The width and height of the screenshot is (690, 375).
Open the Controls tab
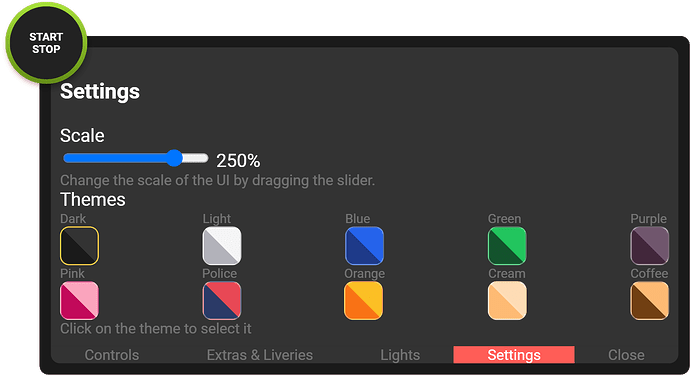[x=112, y=355]
